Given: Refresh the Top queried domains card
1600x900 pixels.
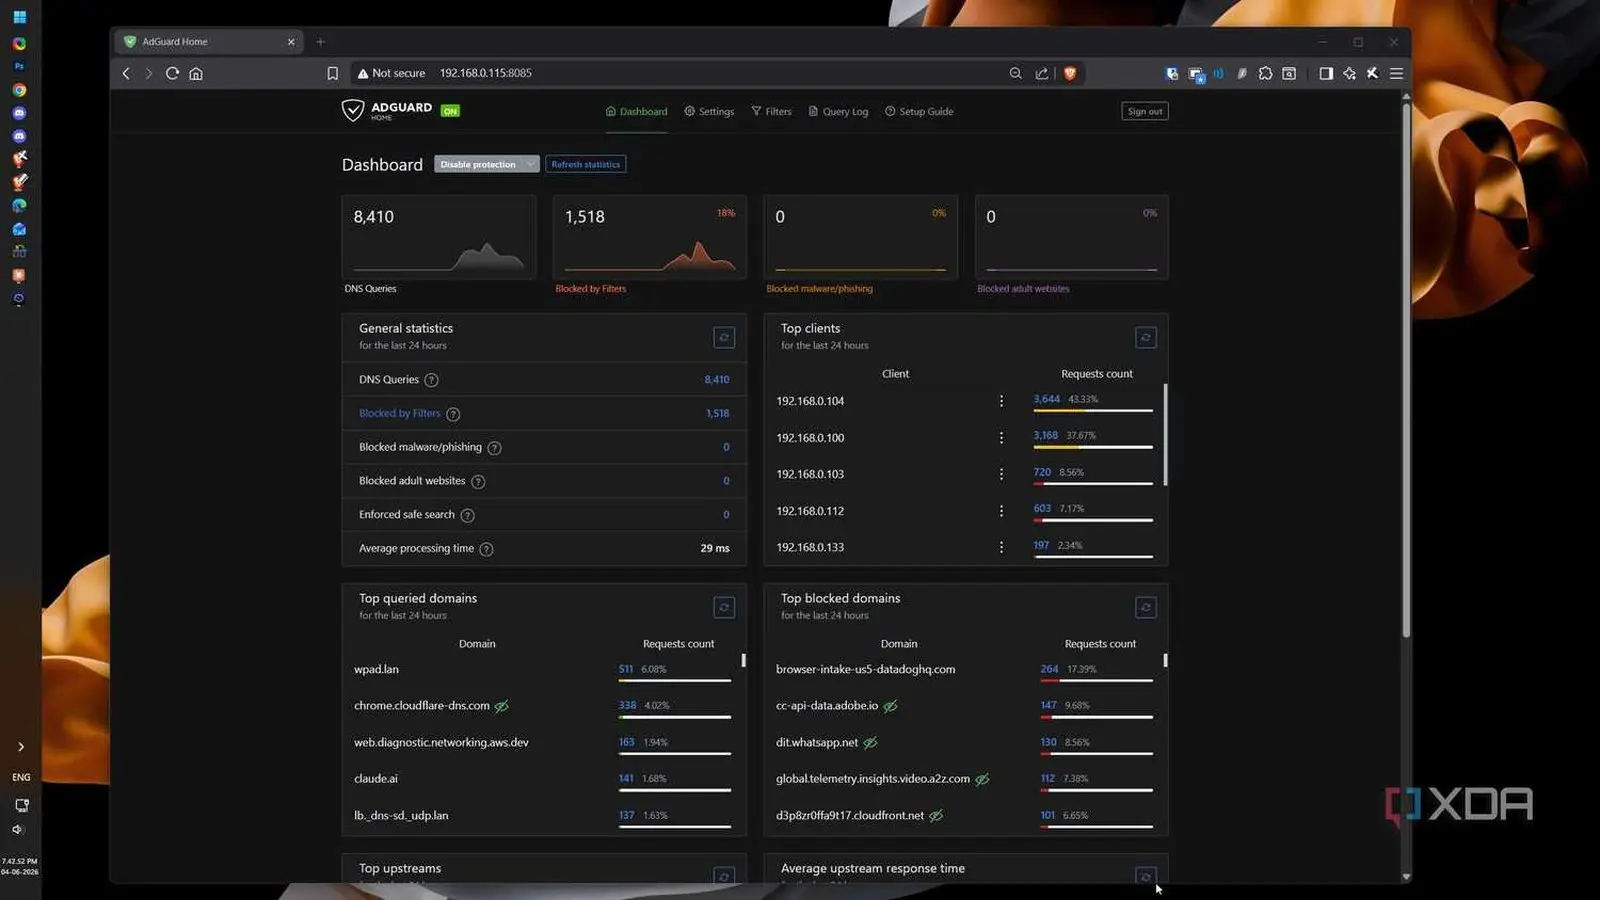Looking at the screenshot, I should tap(724, 608).
